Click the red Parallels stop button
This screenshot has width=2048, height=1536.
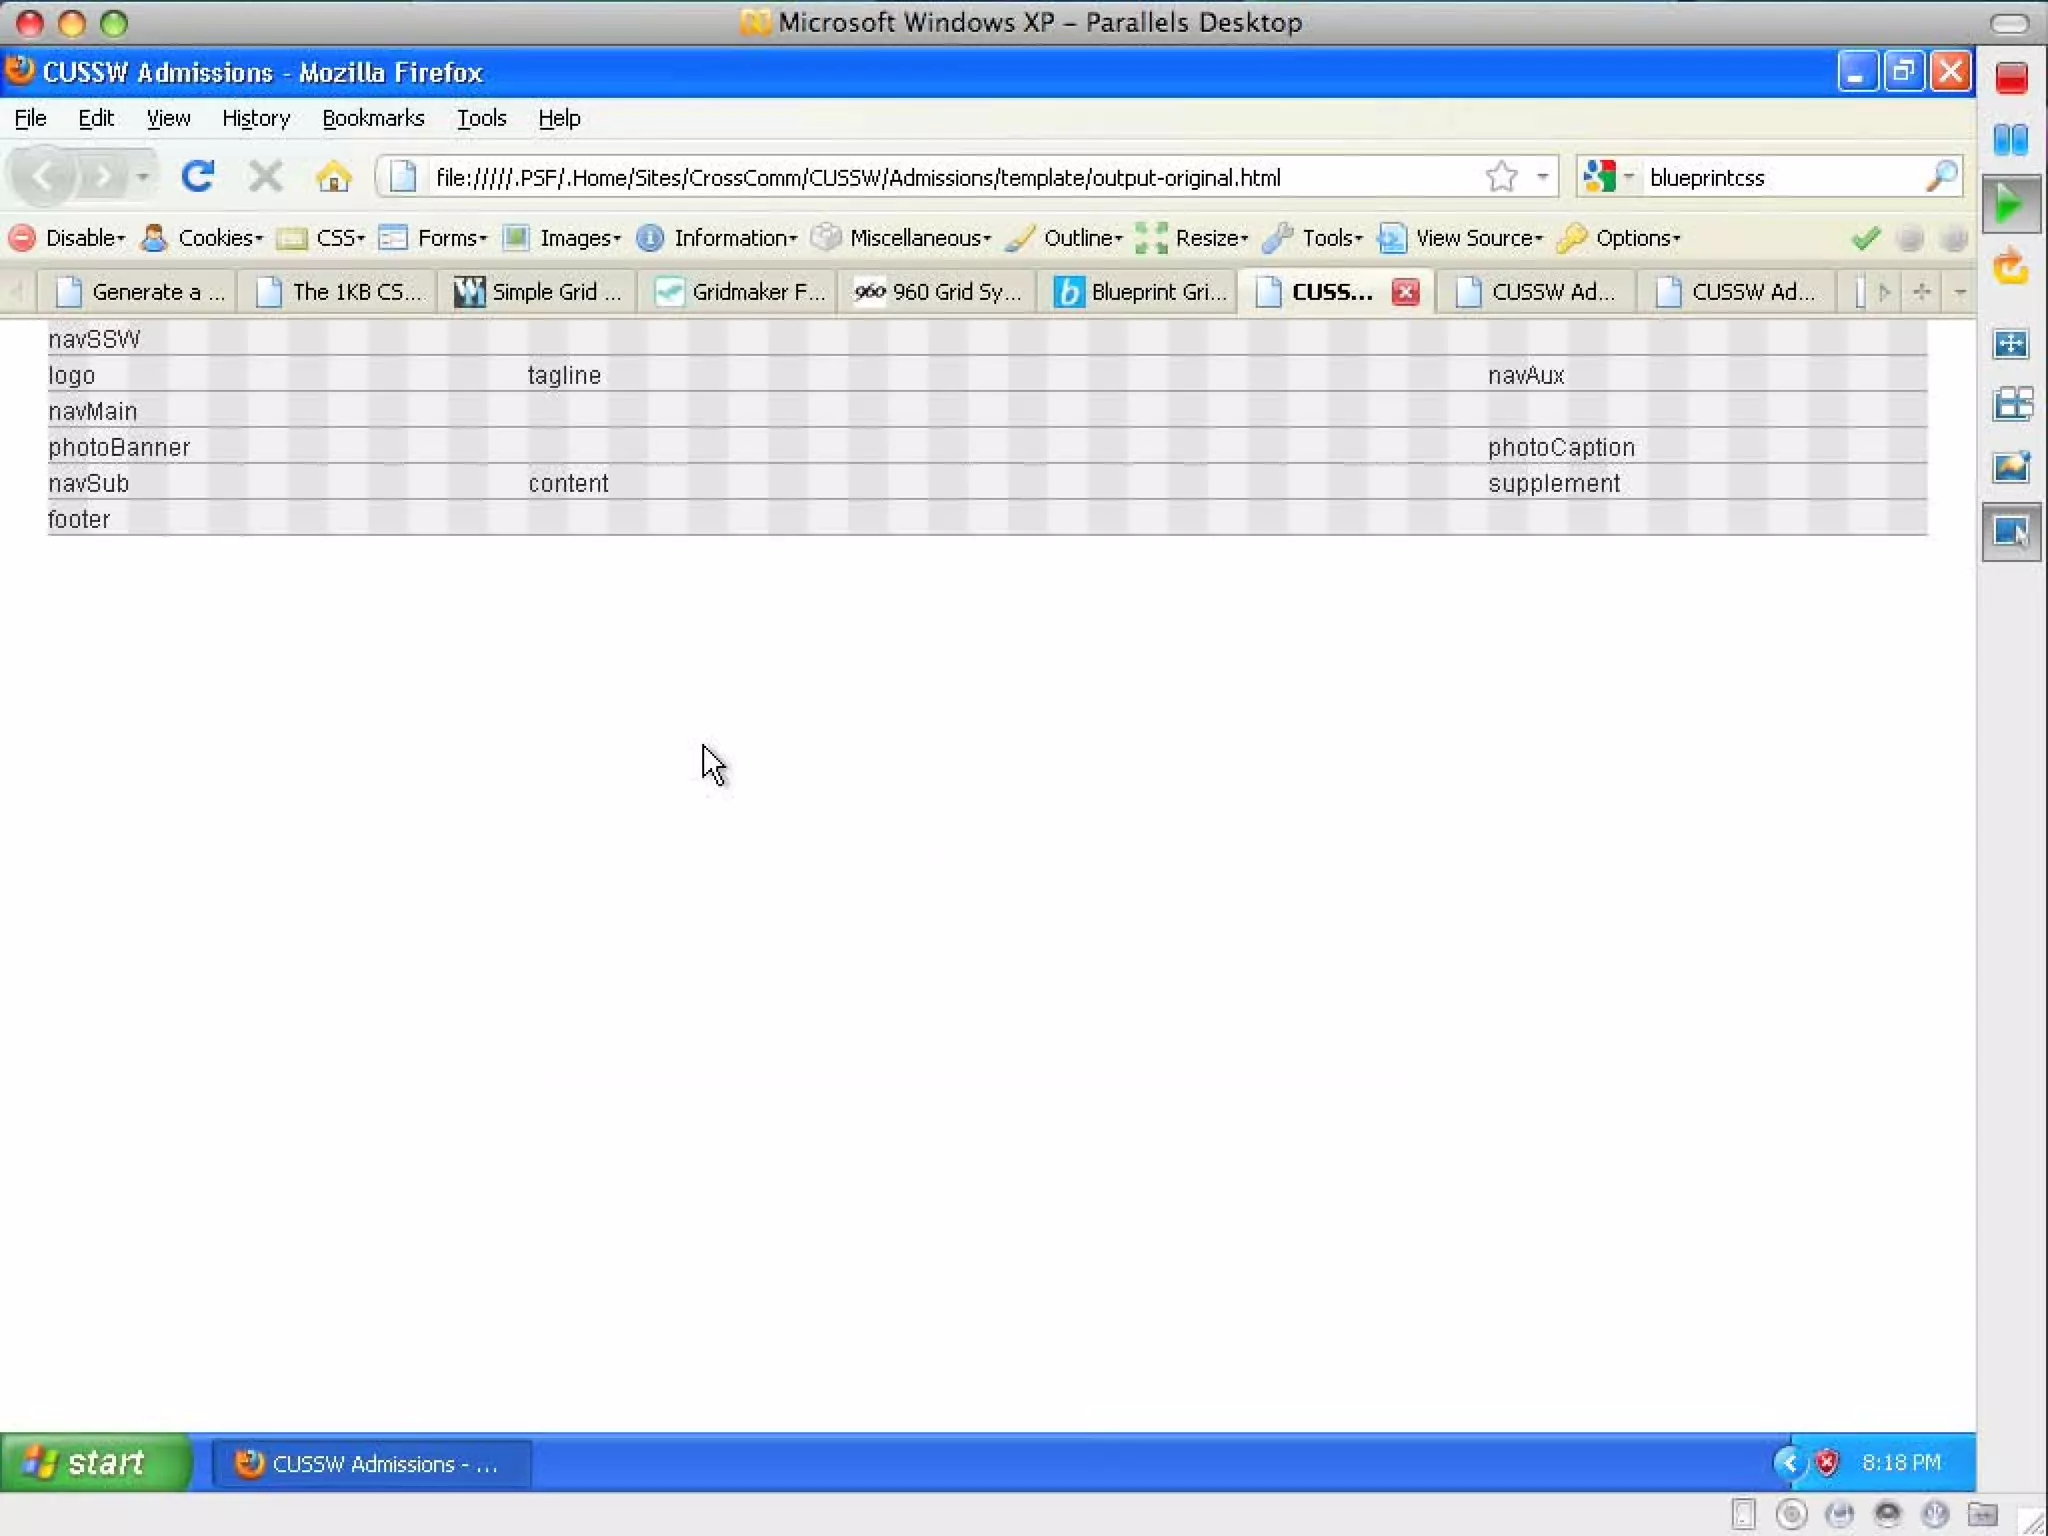pos(2011,79)
